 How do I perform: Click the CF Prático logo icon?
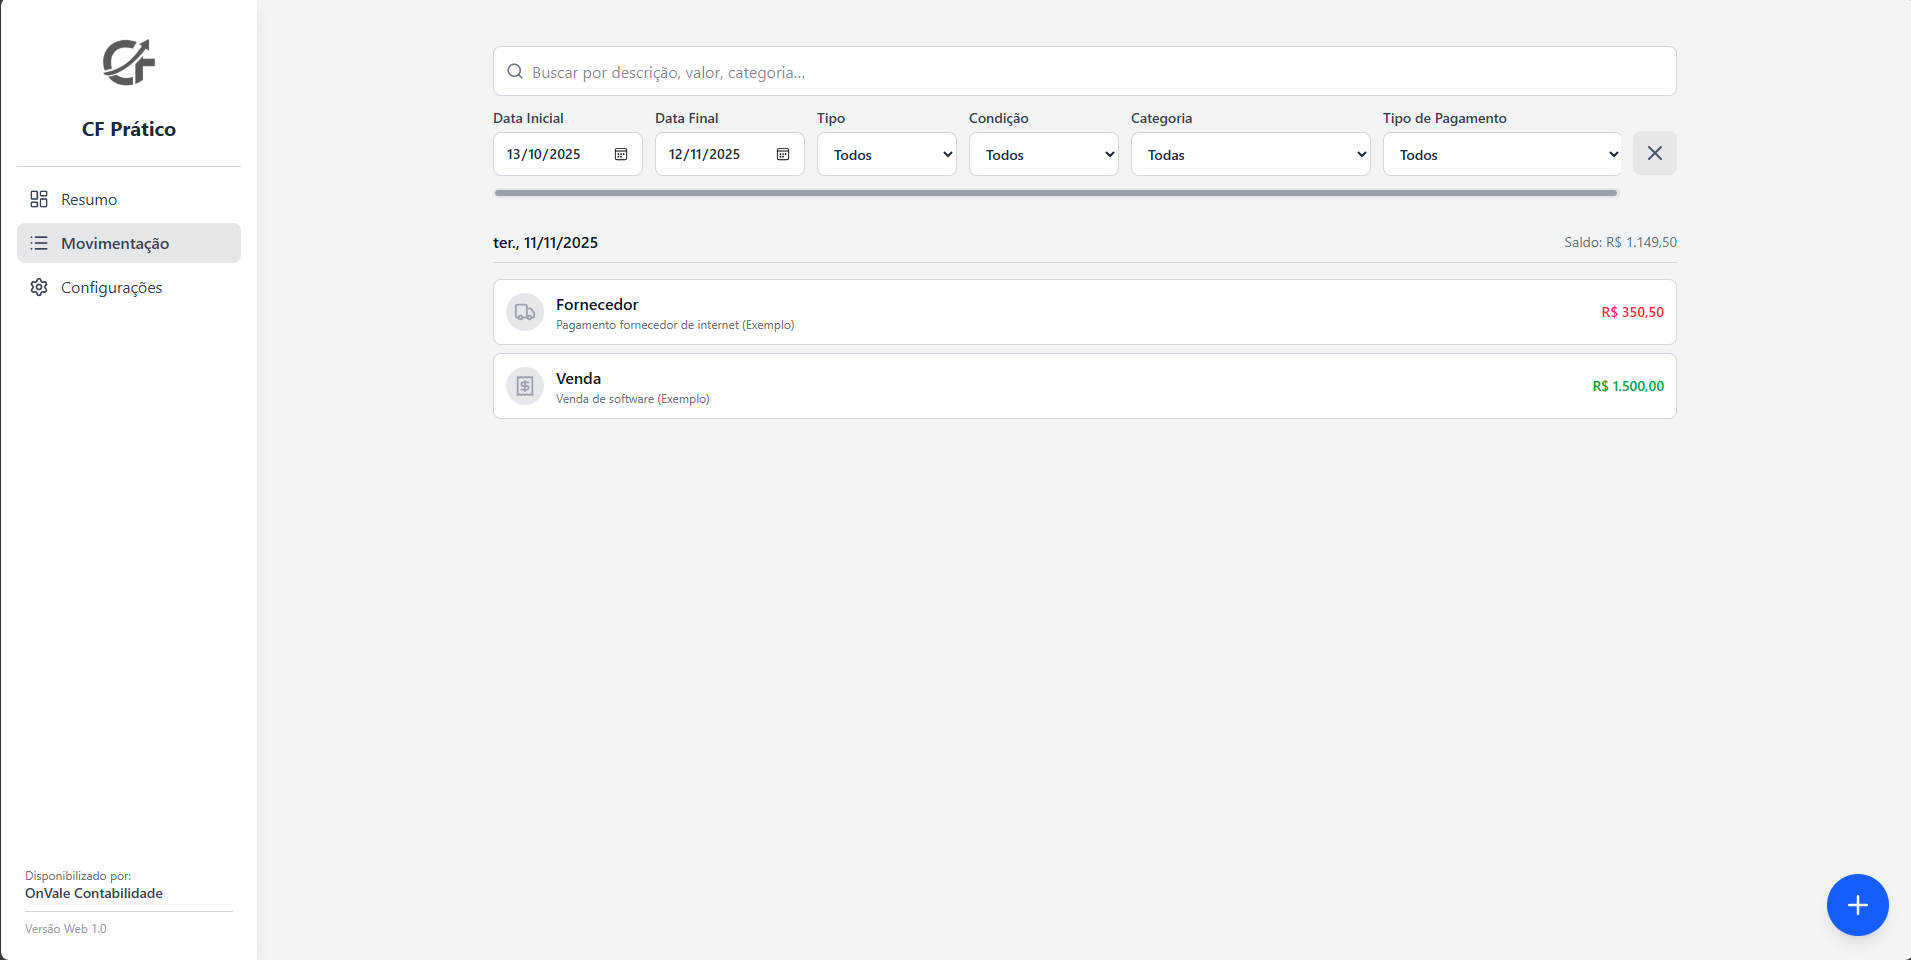tap(129, 62)
